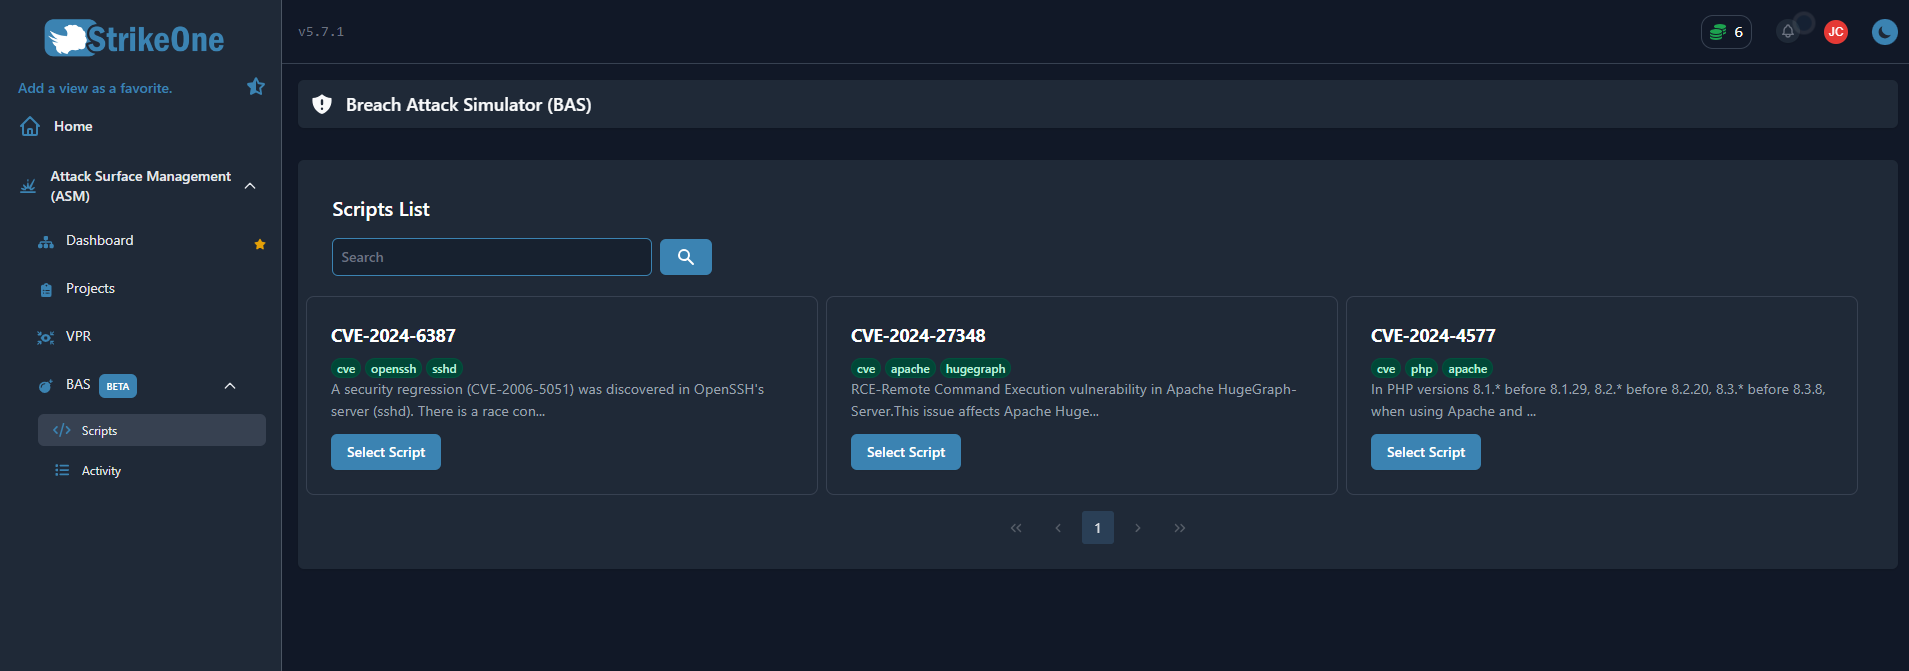This screenshot has height=671, width=1909.
Task: Open the notifications bell
Action: click(x=1788, y=32)
